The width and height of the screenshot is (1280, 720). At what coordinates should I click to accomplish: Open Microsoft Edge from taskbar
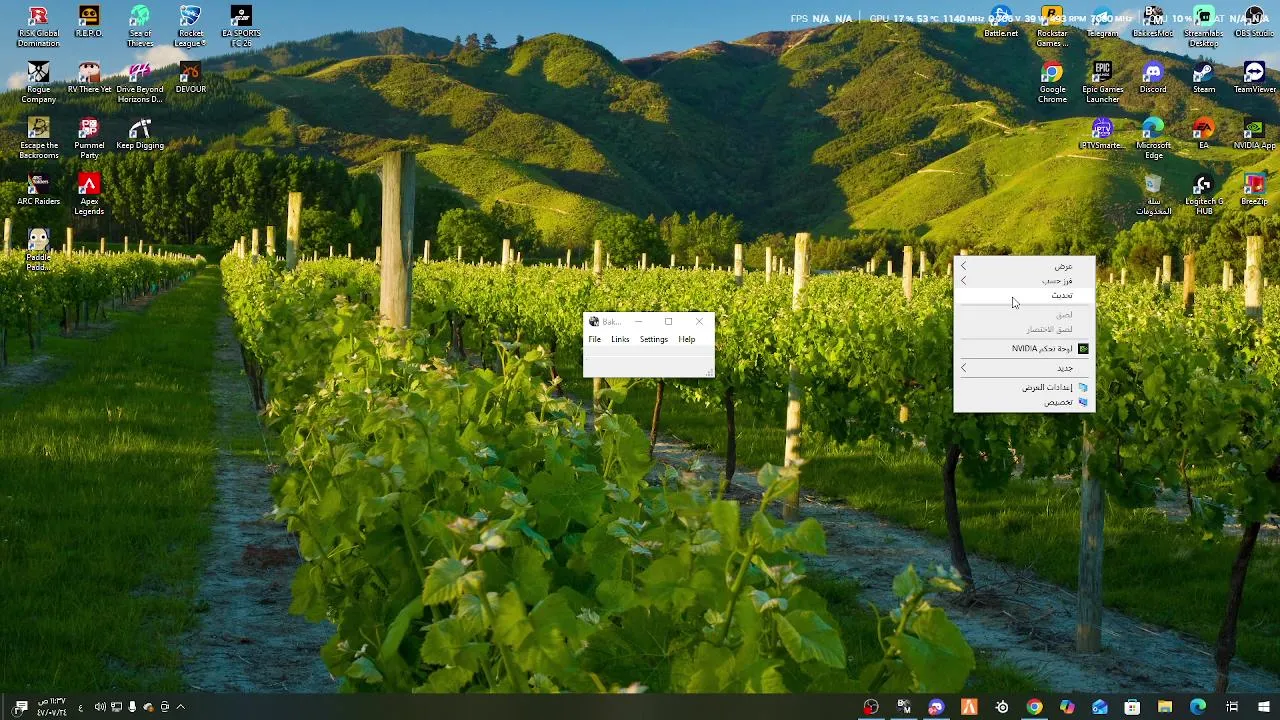[1198, 707]
